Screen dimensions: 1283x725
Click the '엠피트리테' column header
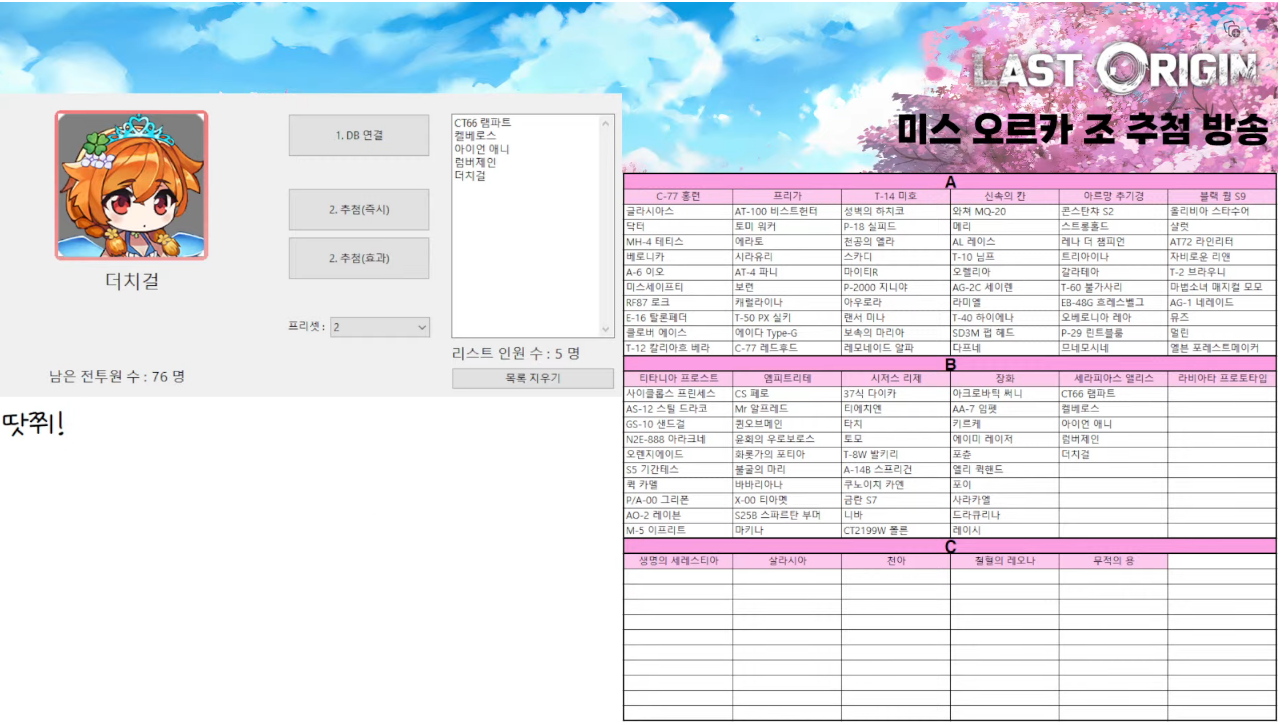click(x=787, y=378)
